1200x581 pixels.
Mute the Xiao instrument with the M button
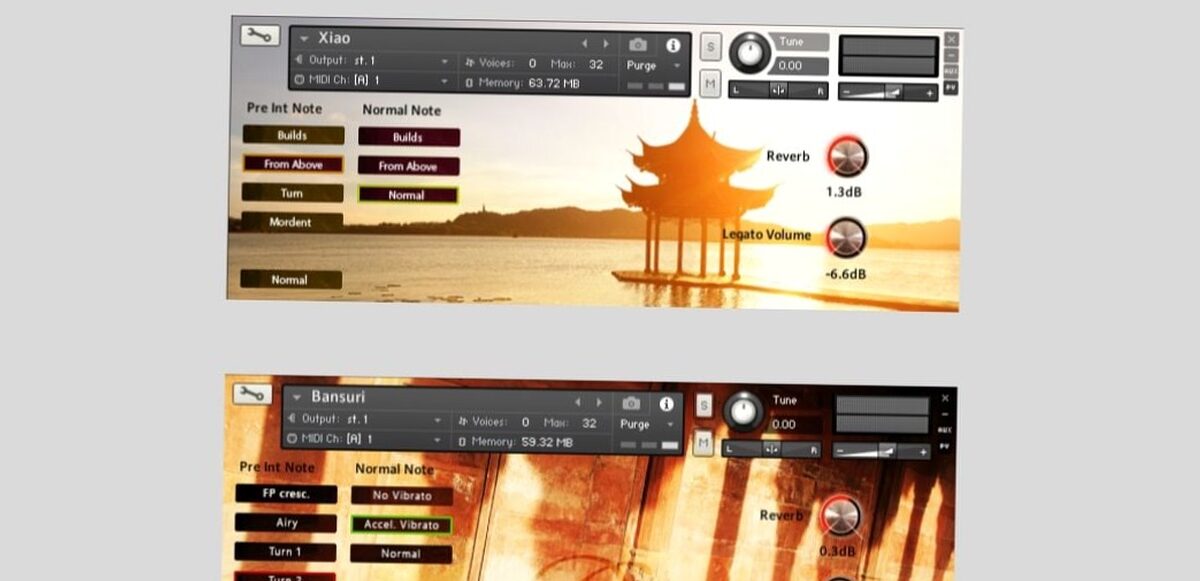711,85
